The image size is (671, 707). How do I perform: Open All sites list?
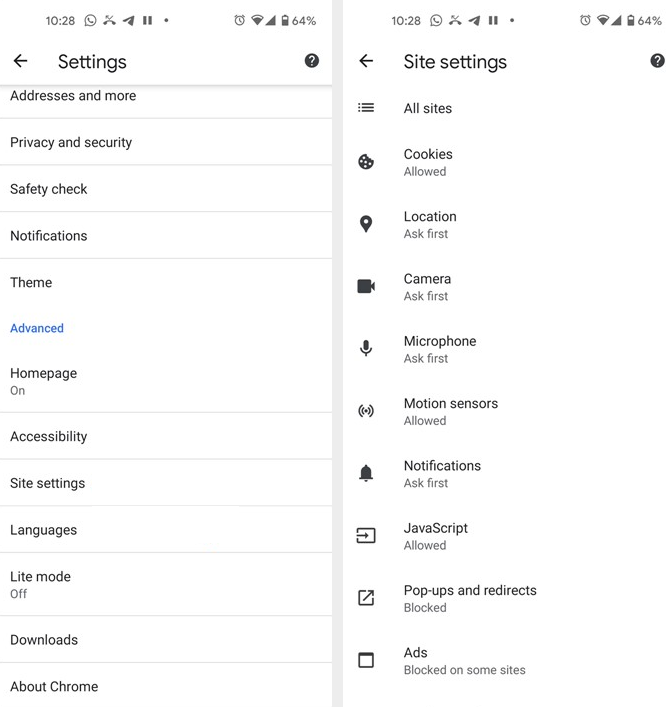[x=427, y=108]
